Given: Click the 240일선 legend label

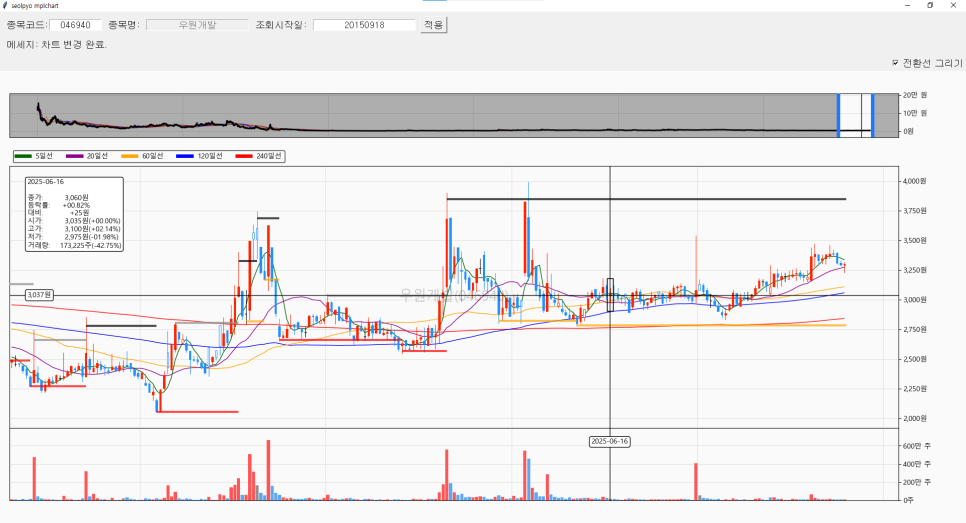Looking at the screenshot, I should click(x=269, y=156).
